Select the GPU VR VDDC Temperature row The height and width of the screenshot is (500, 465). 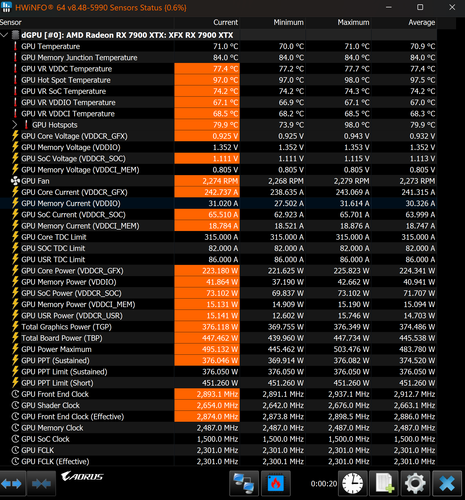tap(218, 69)
